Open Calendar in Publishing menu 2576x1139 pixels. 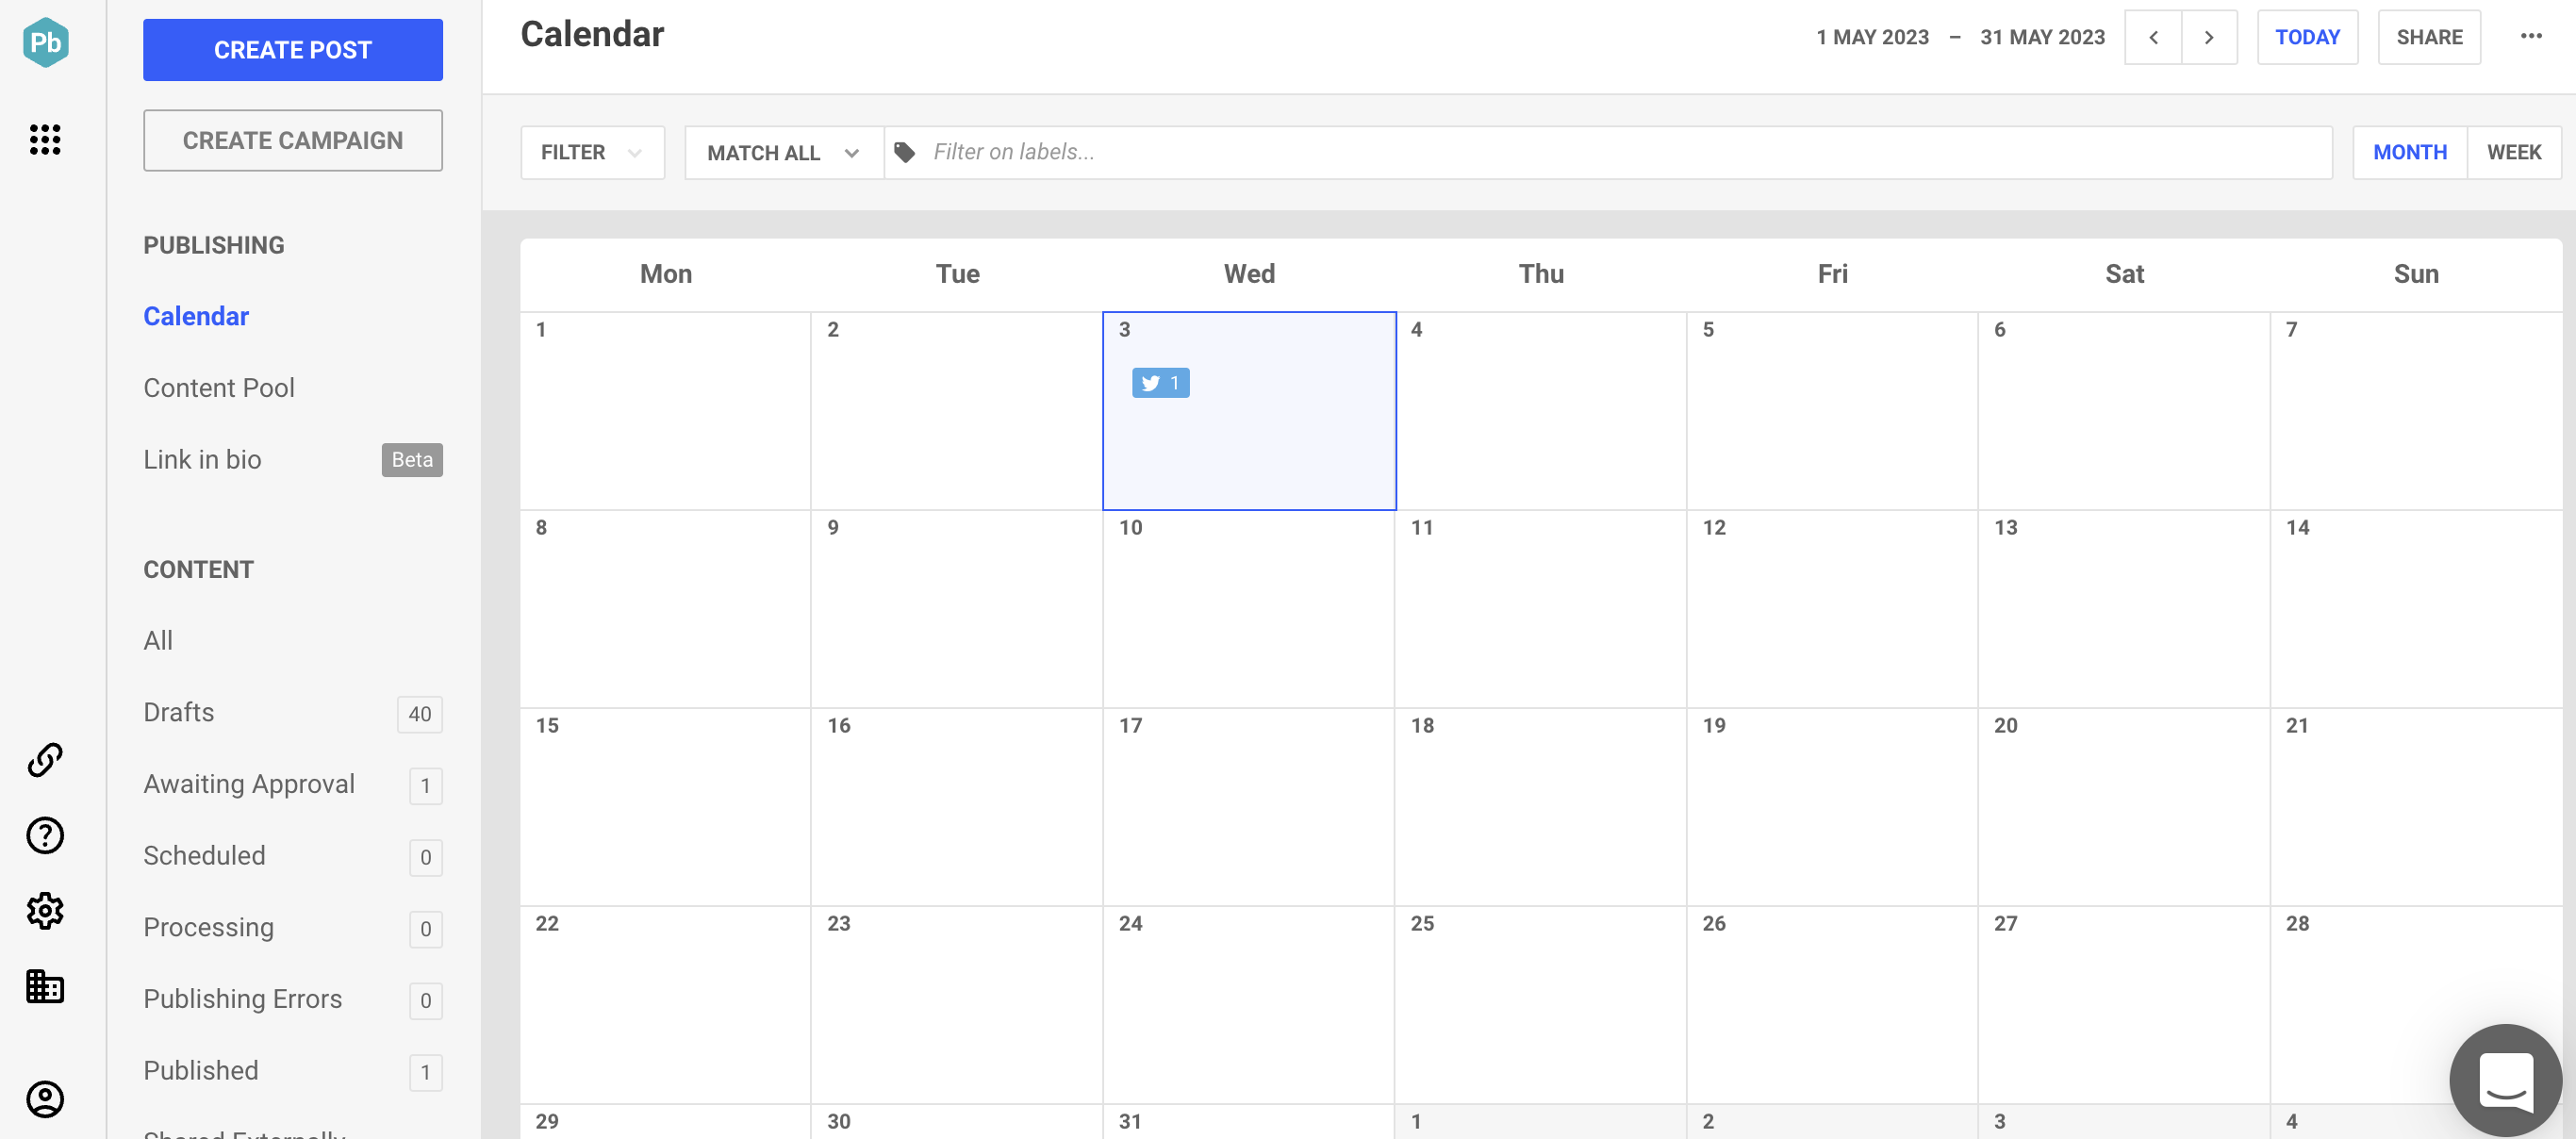tap(196, 316)
